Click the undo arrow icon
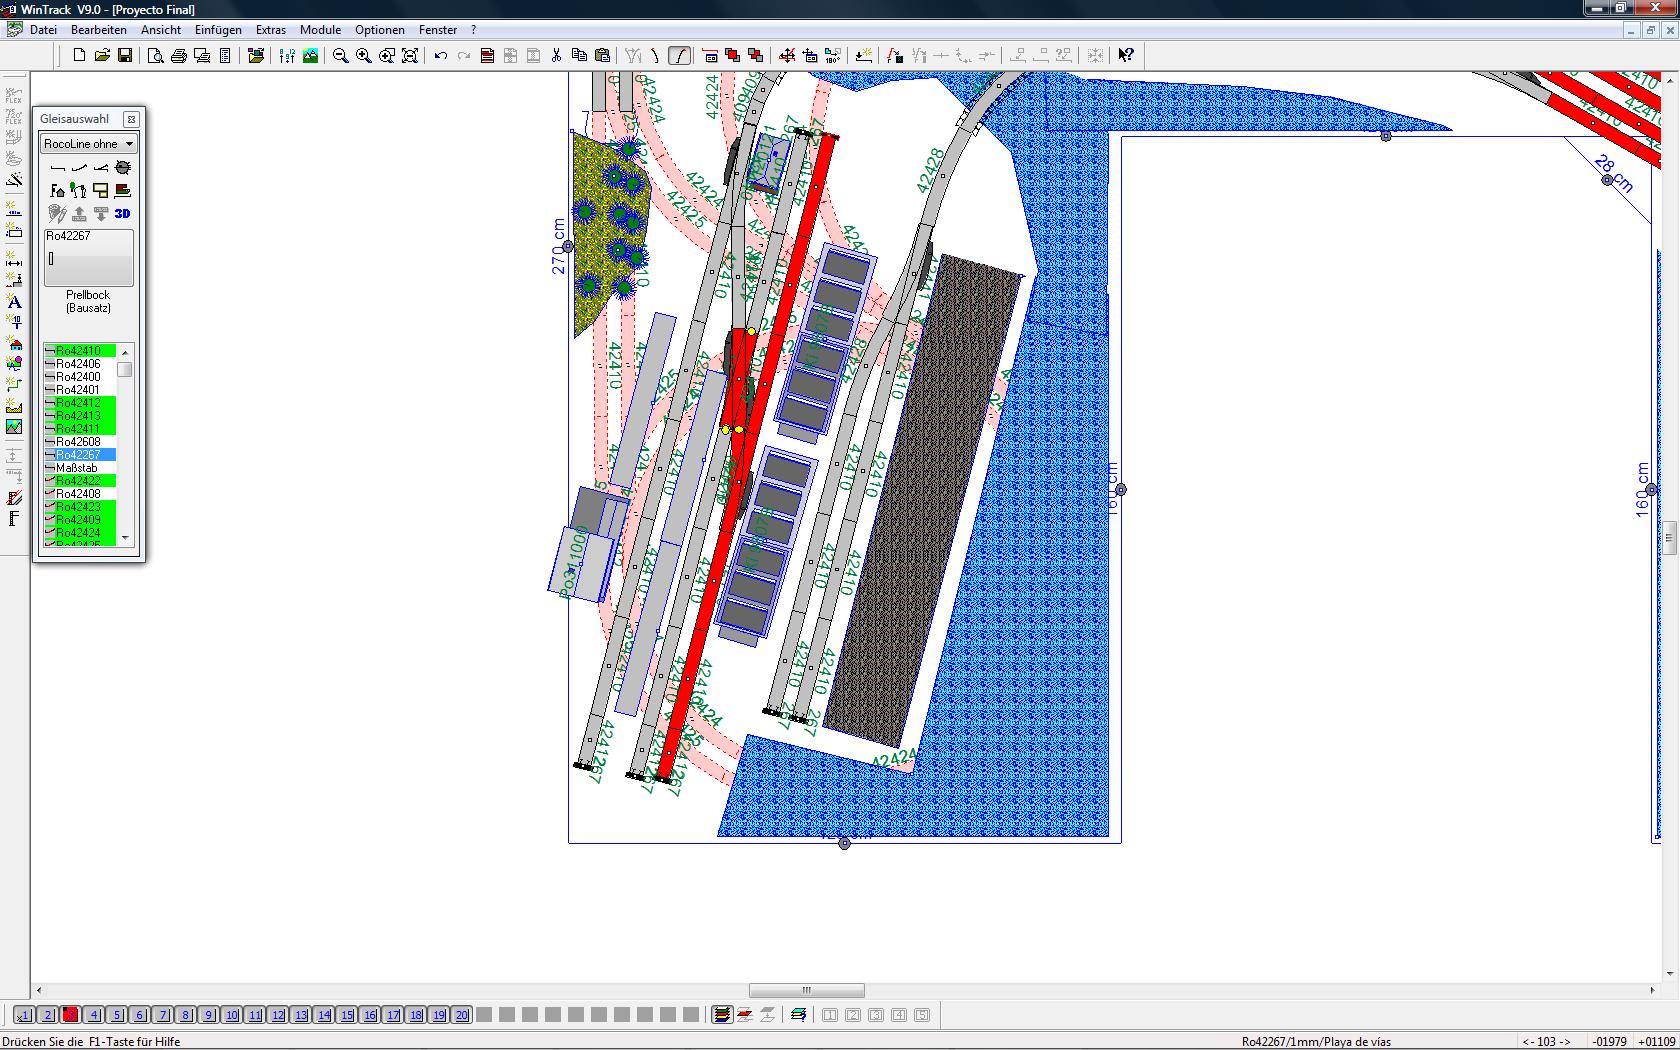The height and width of the screenshot is (1050, 1680). point(441,56)
